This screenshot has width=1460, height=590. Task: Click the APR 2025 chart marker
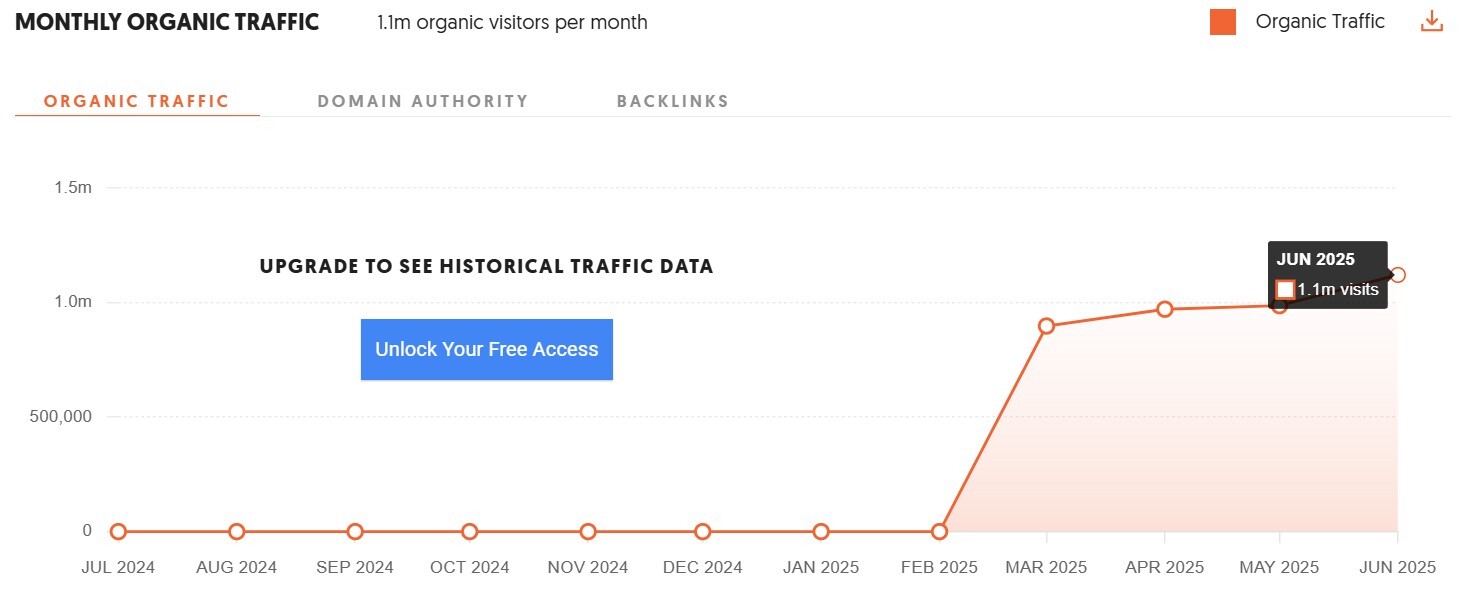pos(1164,309)
